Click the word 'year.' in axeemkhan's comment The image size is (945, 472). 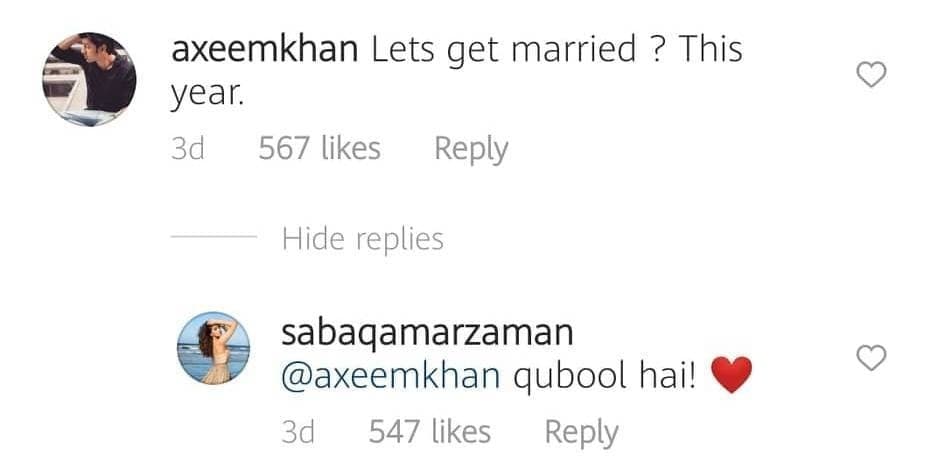[x=207, y=94]
